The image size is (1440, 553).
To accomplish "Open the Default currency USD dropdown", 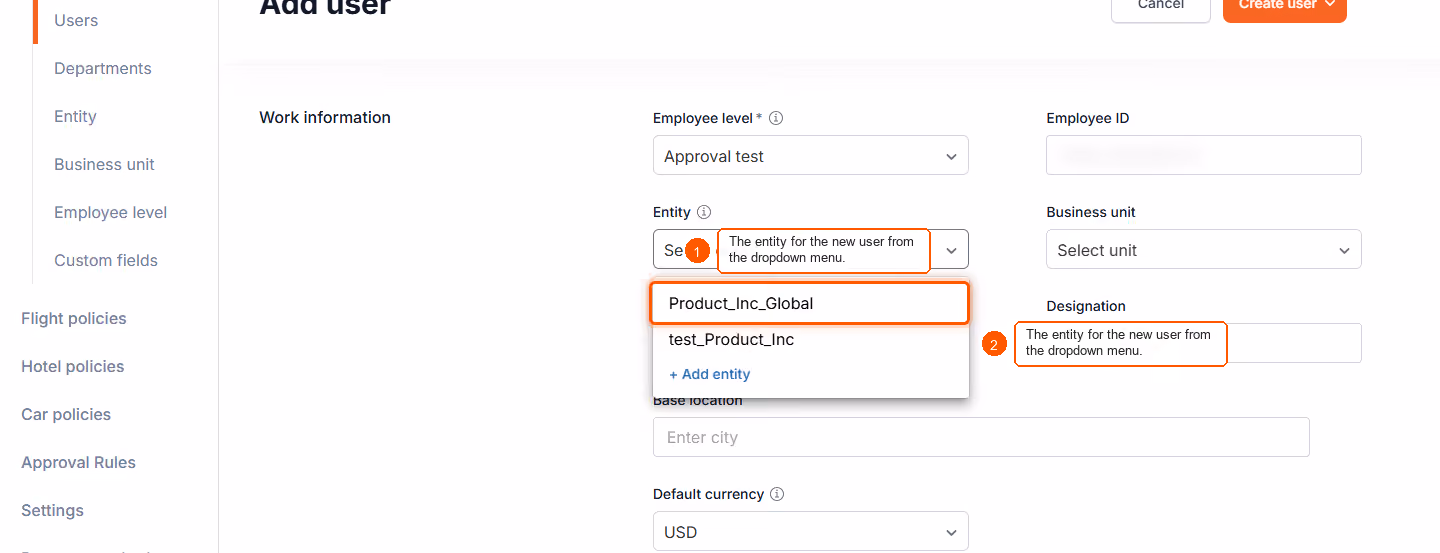I will point(811,531).
